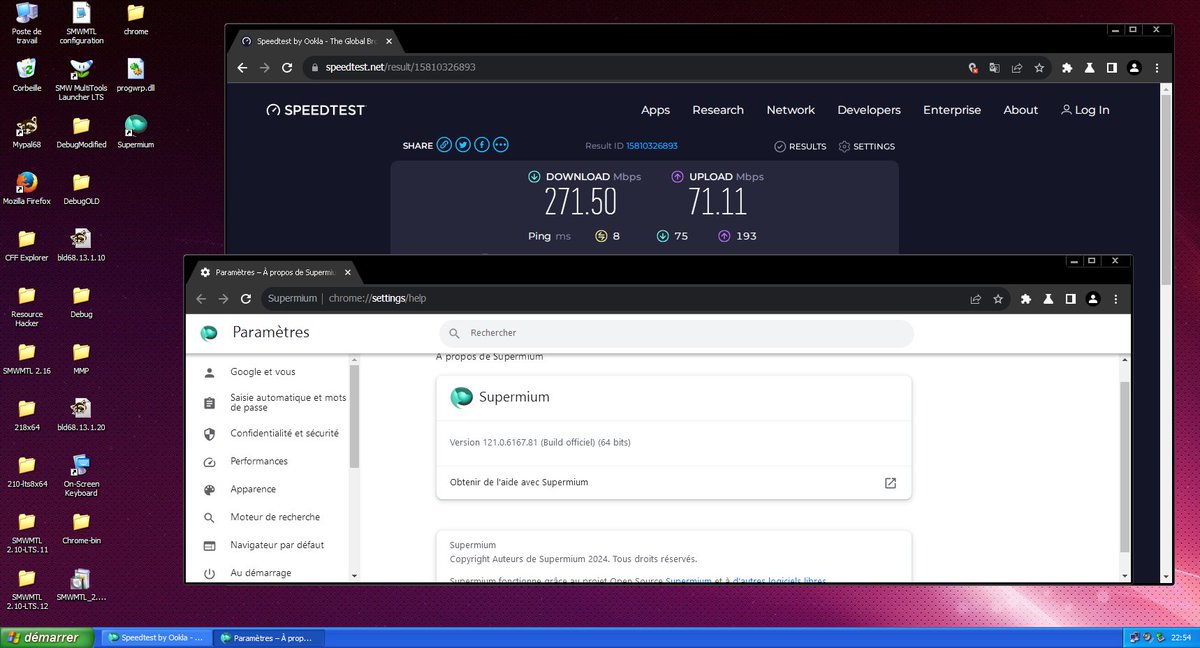The height and width of the screenshot is (648, 1200).
Task: Copy the result link share icon
Action: [x=444, y=145]
